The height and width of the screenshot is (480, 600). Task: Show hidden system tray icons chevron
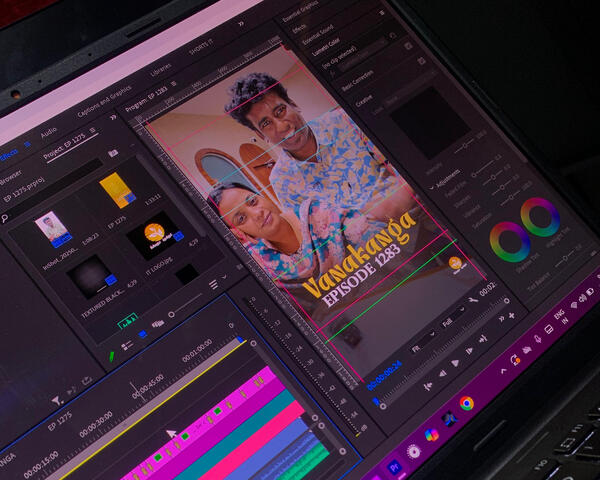[x=504, y=371]
